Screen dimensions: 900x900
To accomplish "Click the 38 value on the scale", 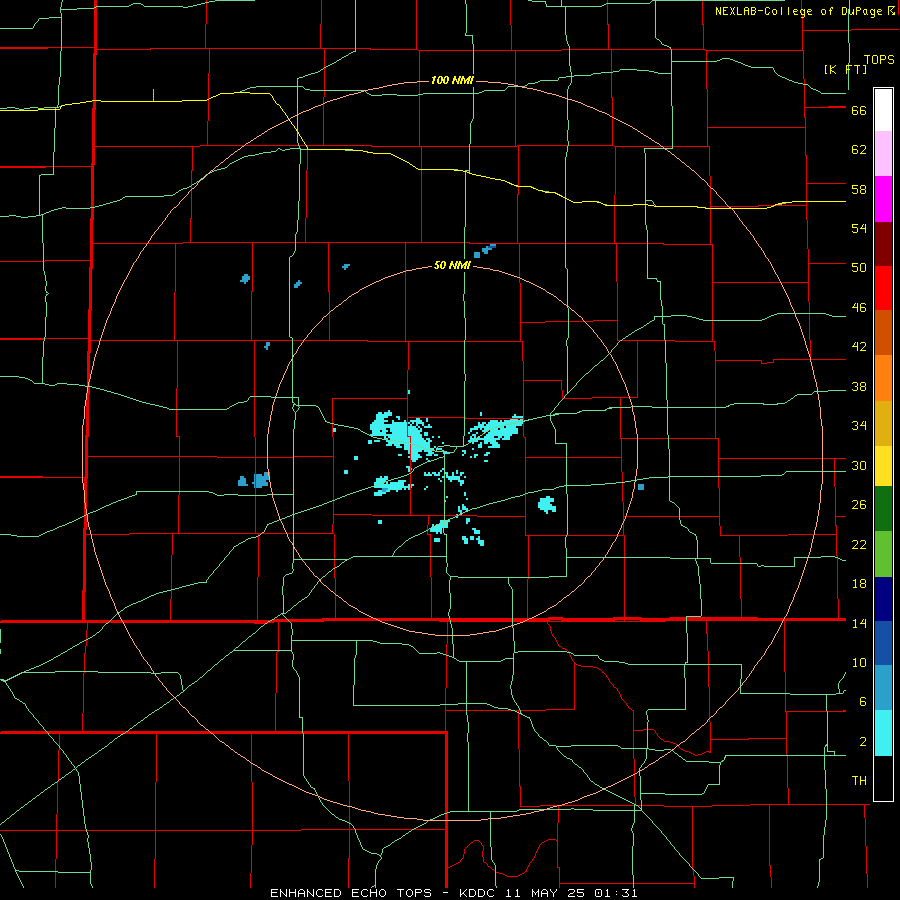I will (859, 387).
